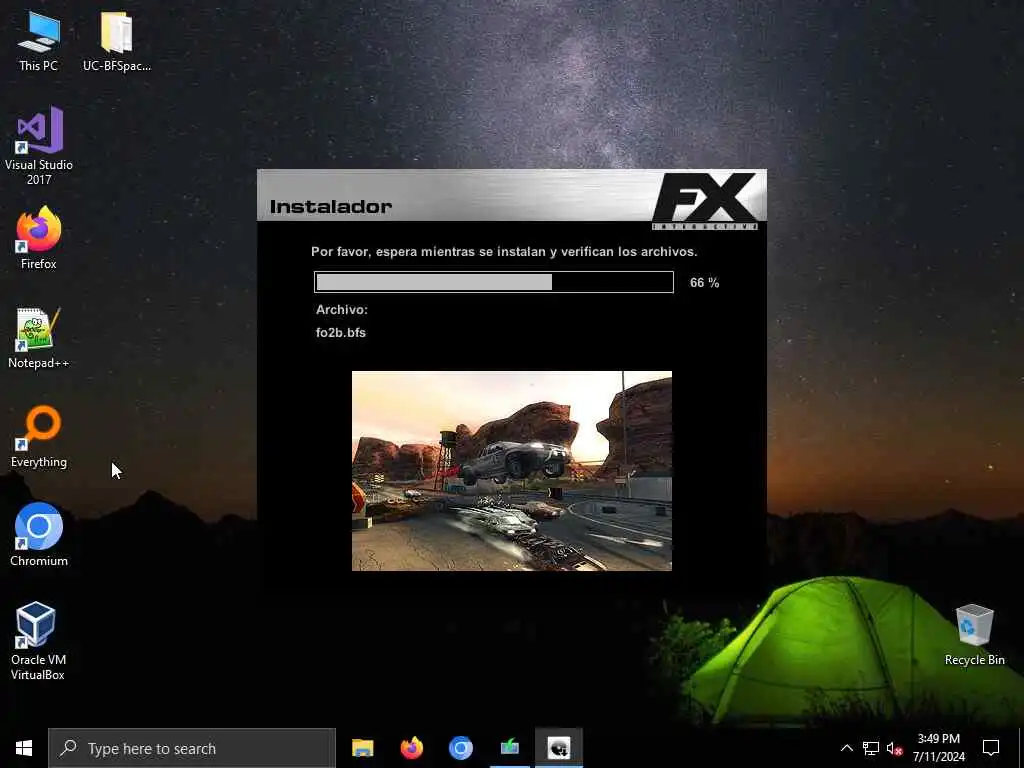Click the taskbar search box
Screen dimensions: 1024x768
click(192, 748)
